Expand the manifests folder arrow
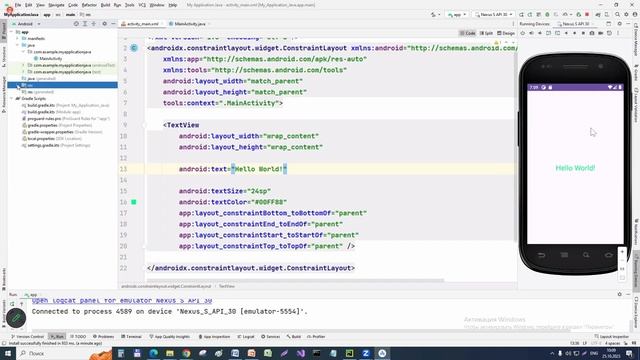The image size is (640, 360). click(x=18, y=38)
